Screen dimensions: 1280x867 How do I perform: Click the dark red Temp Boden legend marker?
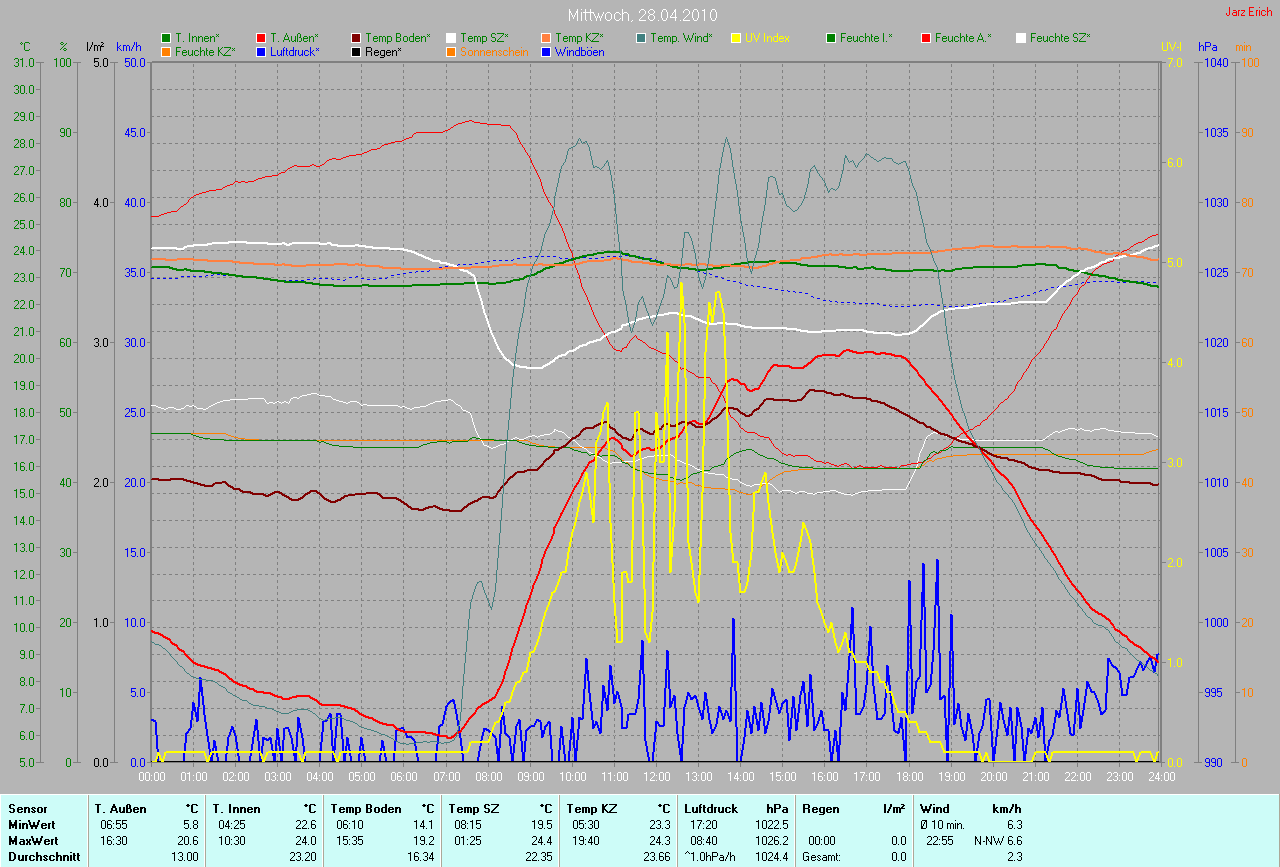pos(356,38)
